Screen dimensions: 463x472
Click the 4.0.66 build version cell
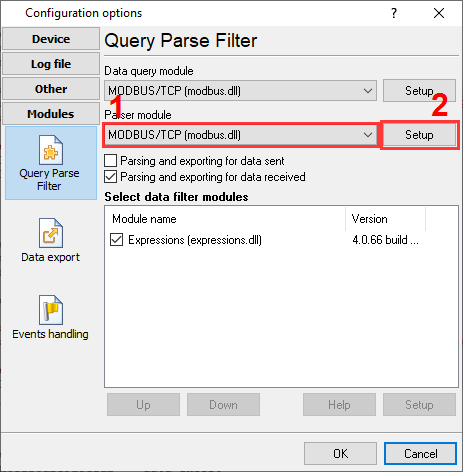click(x=385, y=240)
